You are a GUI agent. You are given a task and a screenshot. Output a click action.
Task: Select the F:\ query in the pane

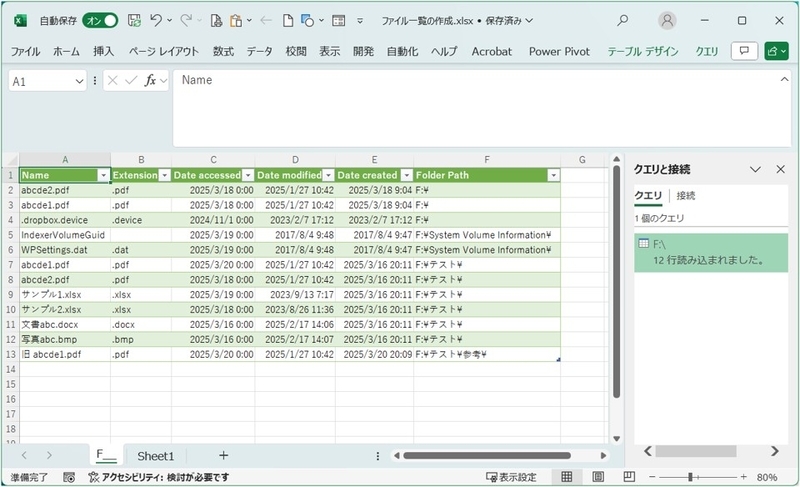pyautogui.click(x=711, y=252)
